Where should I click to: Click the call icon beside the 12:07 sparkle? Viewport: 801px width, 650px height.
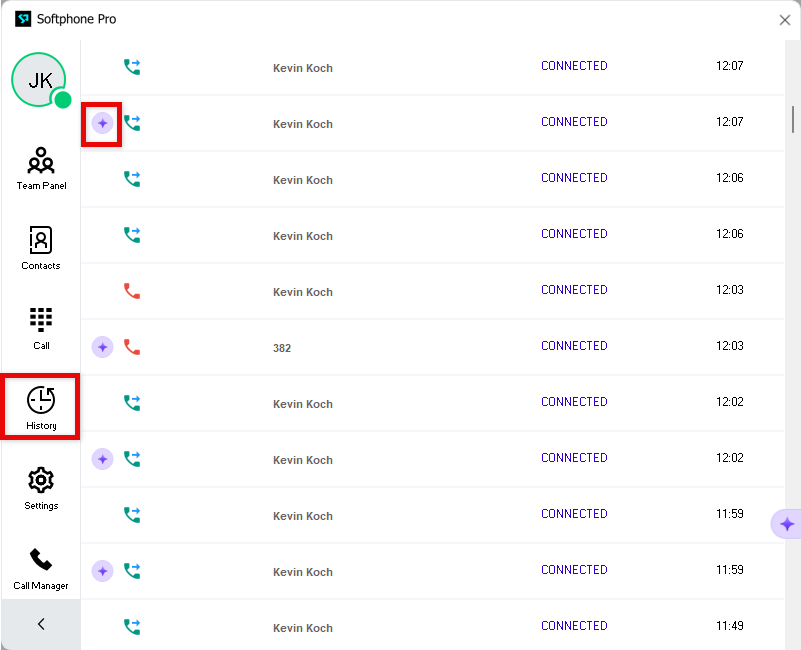[x=132, y=123]
